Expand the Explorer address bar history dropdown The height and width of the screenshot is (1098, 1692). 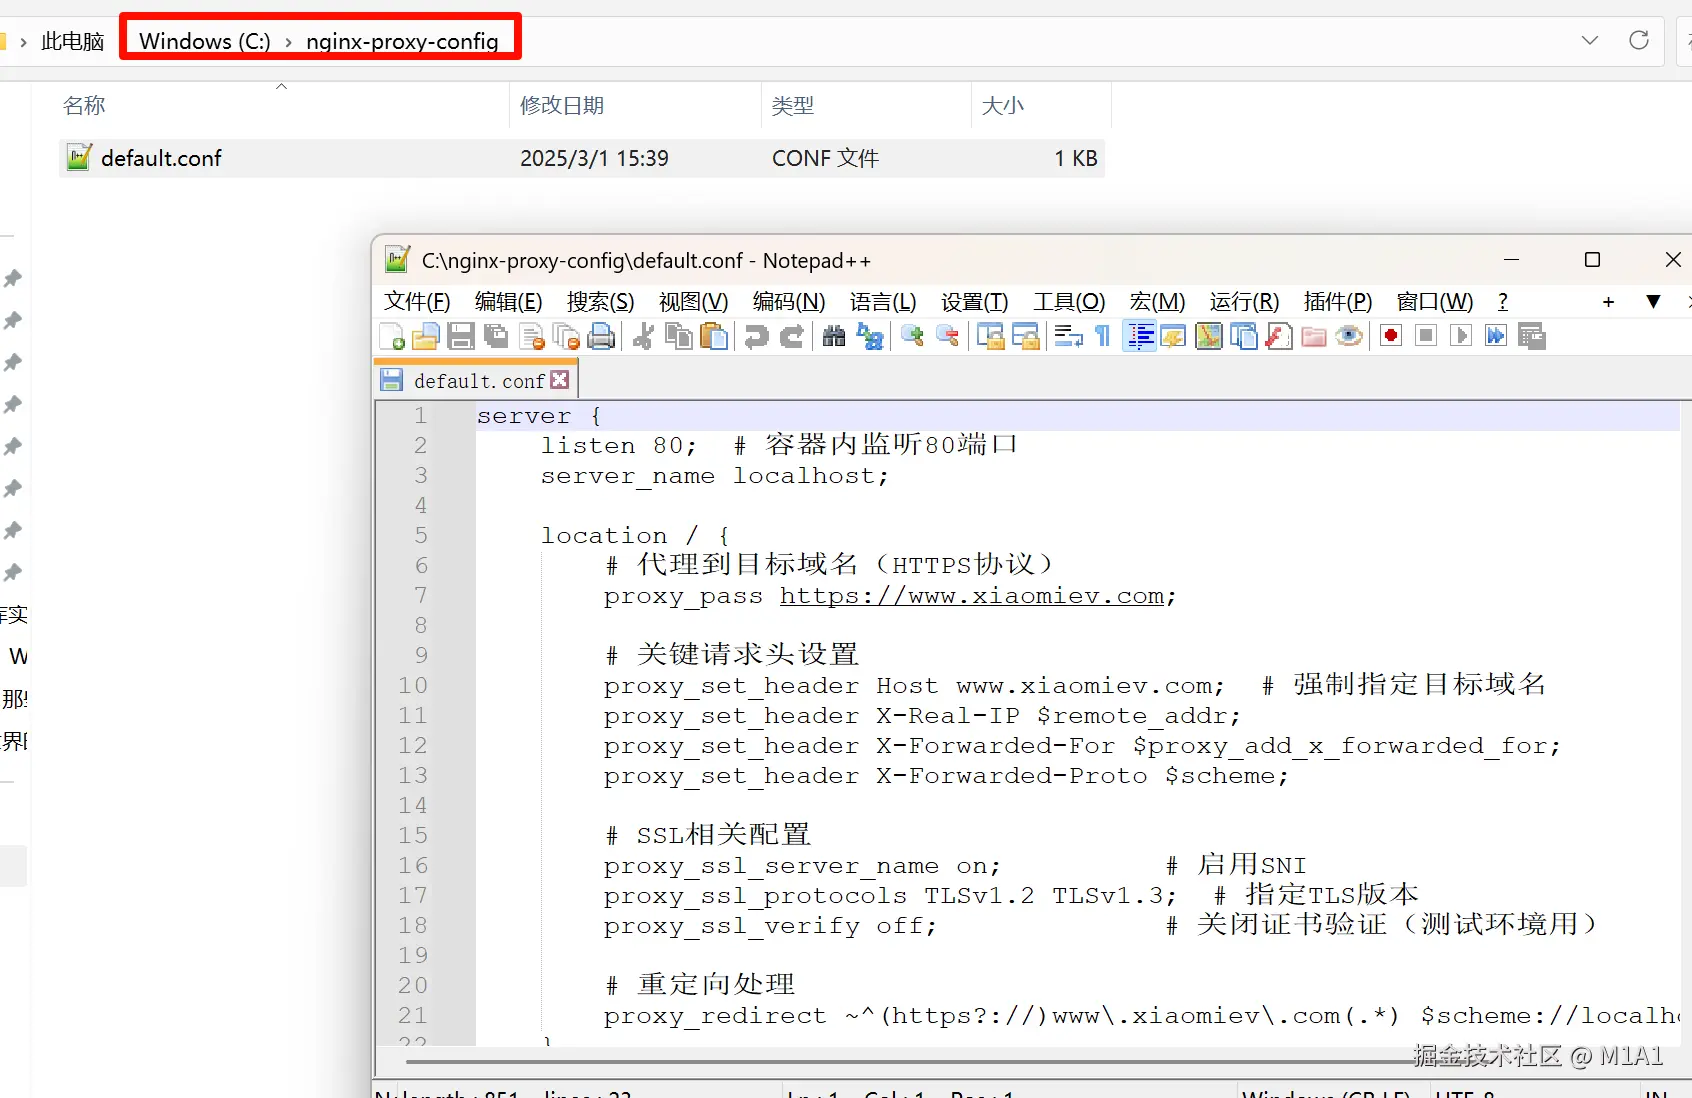tap(1590, 40)
